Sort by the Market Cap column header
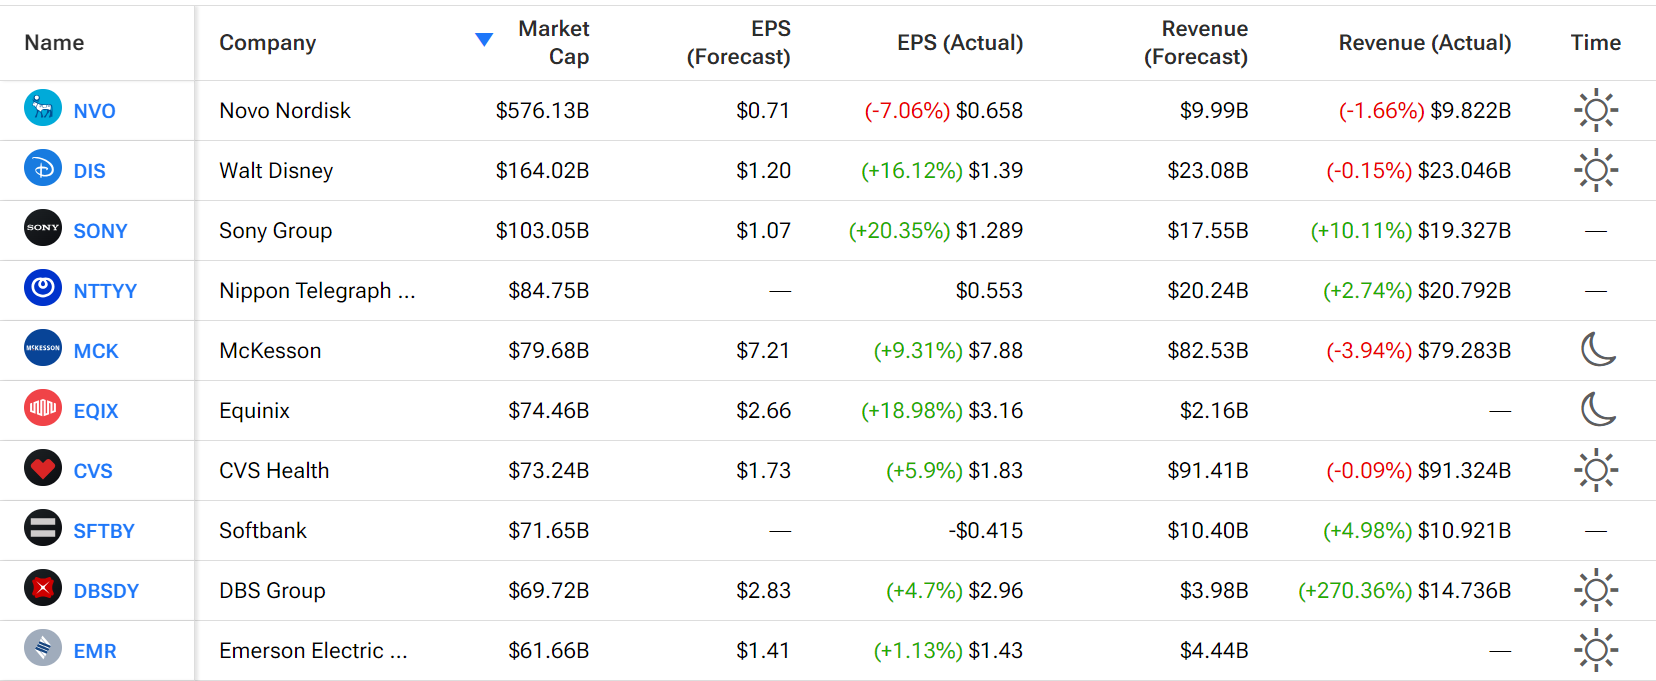Viewport: 1656px width, 681px height. (x=553, y=43)
